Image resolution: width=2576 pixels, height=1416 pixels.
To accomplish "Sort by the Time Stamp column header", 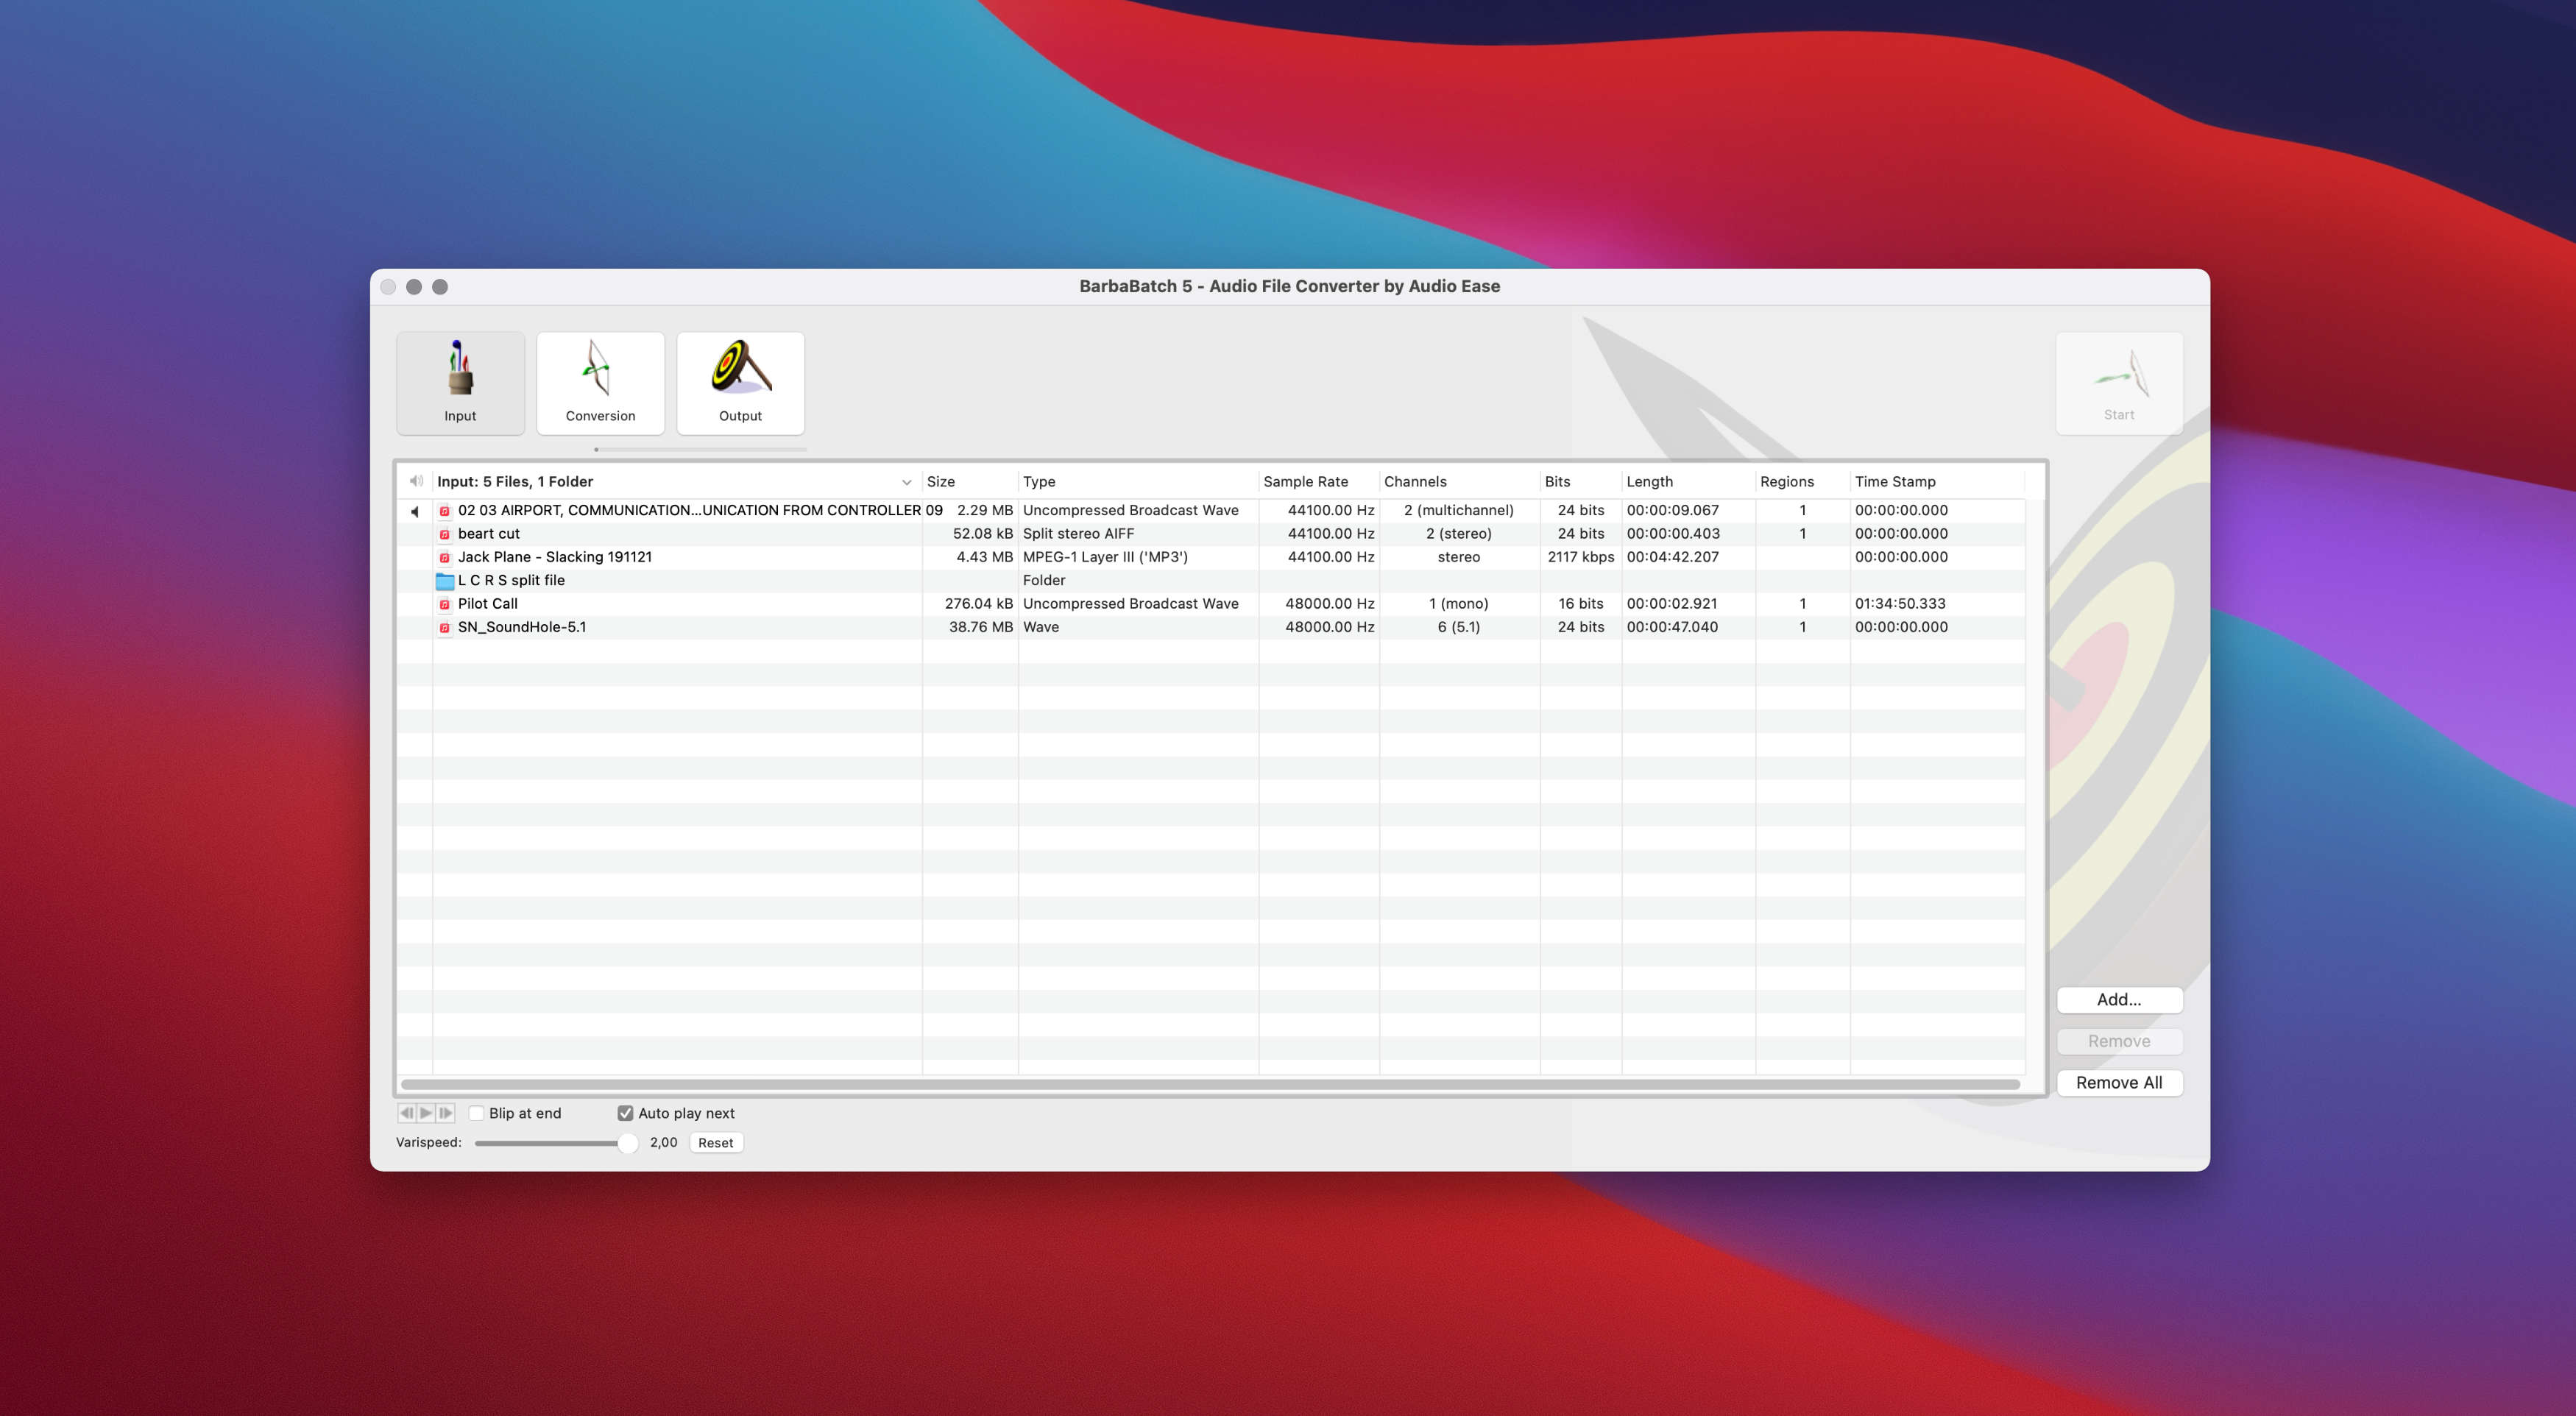I will (x=1937, y=481).
